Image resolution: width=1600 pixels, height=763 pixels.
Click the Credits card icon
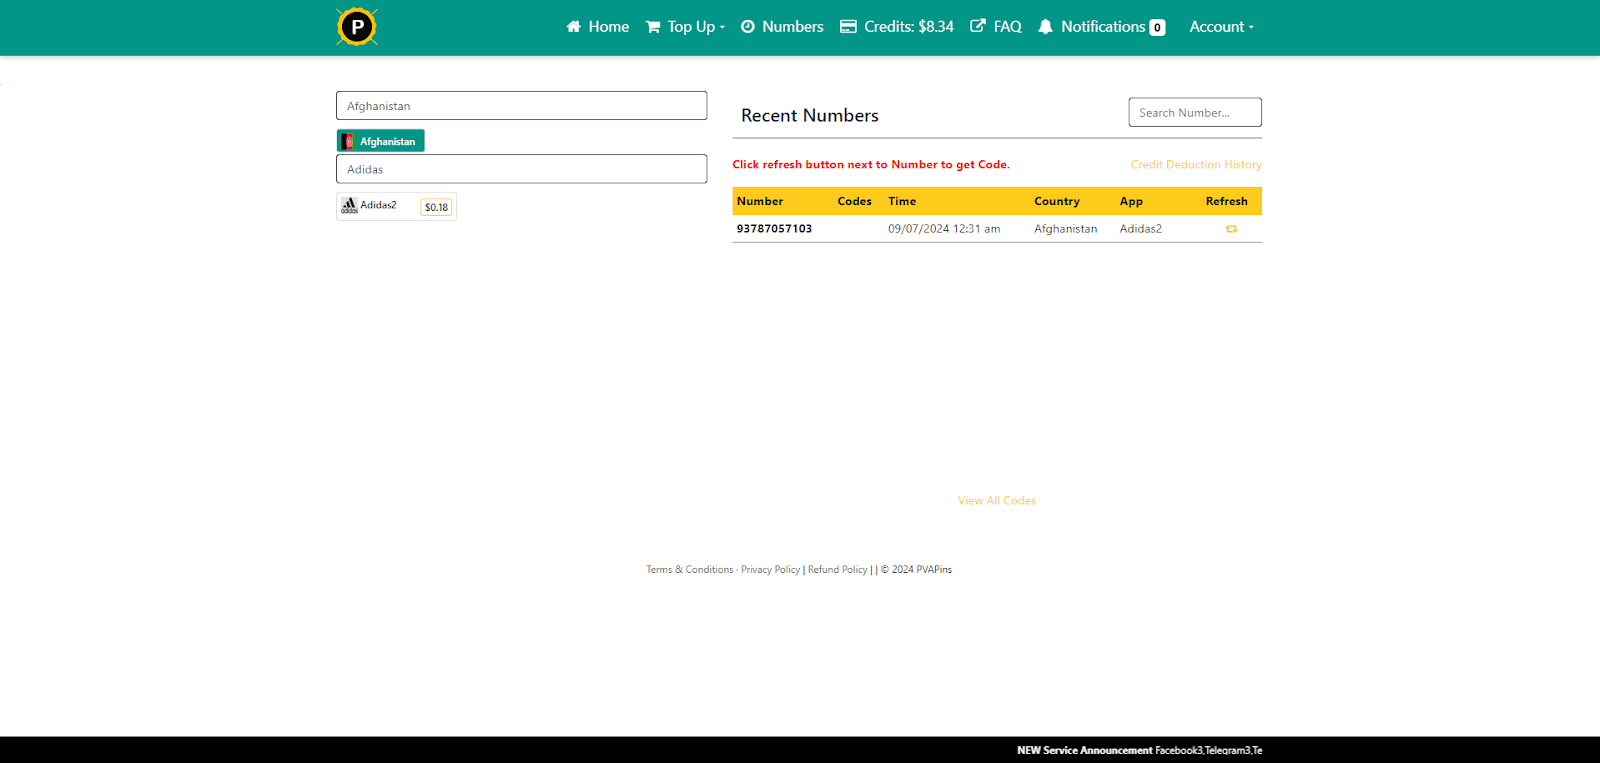(848, 27)
